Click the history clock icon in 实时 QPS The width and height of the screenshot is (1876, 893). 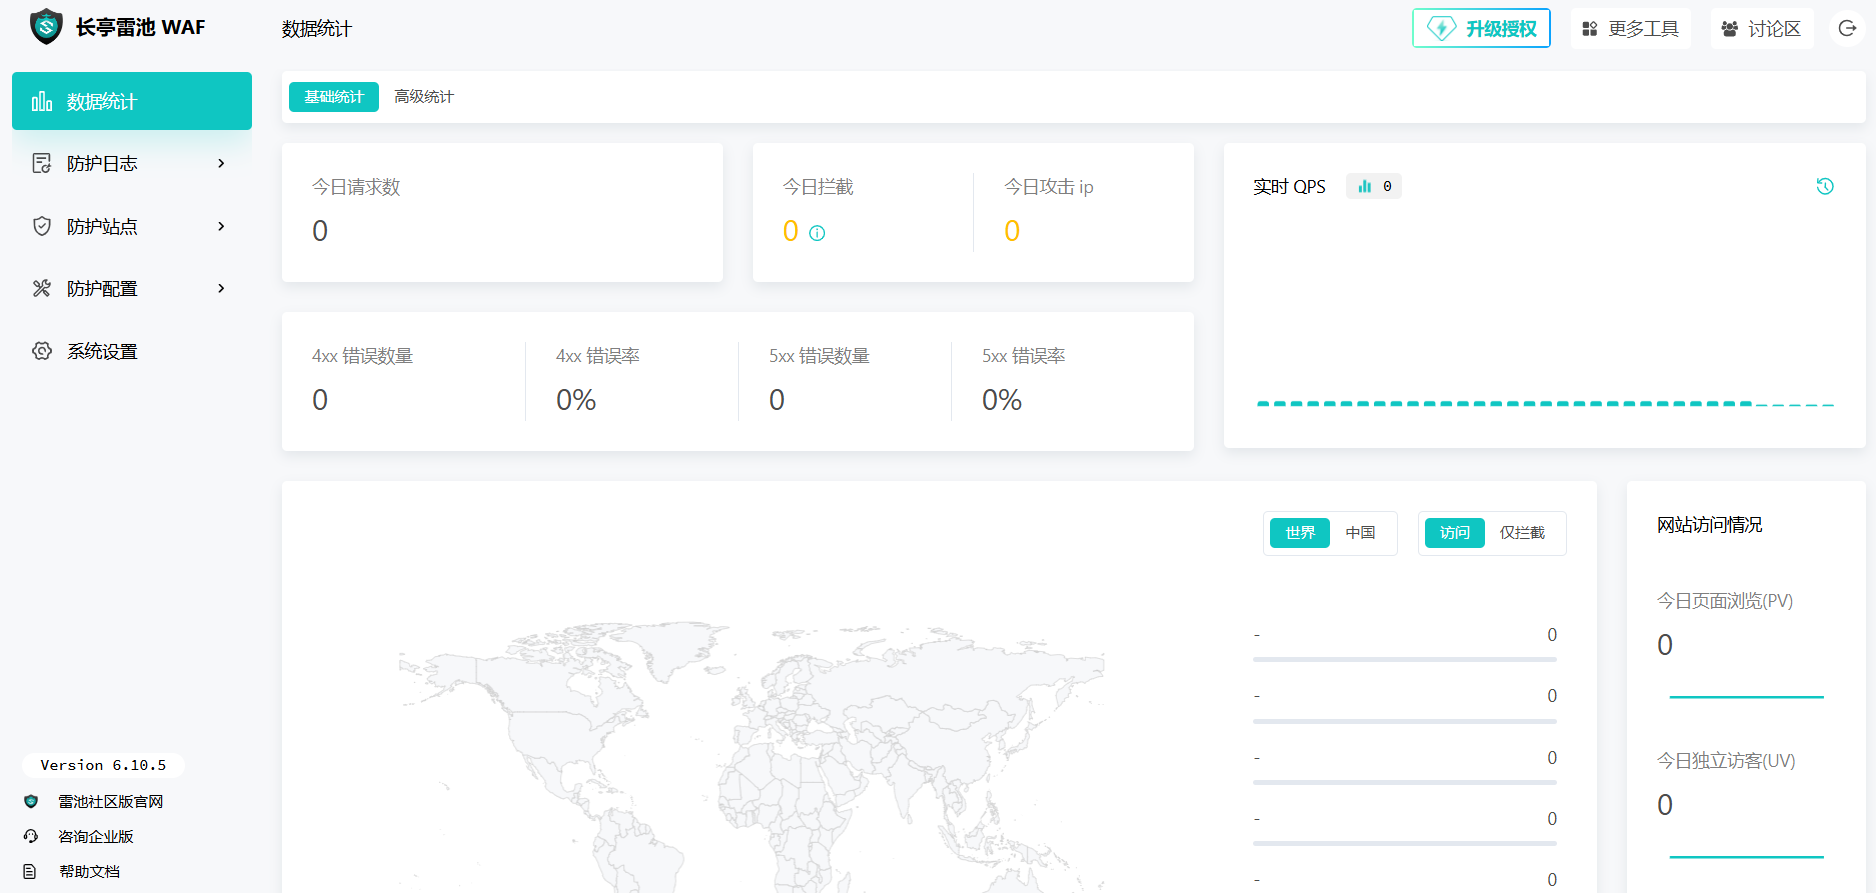(x=1825, y=186)
